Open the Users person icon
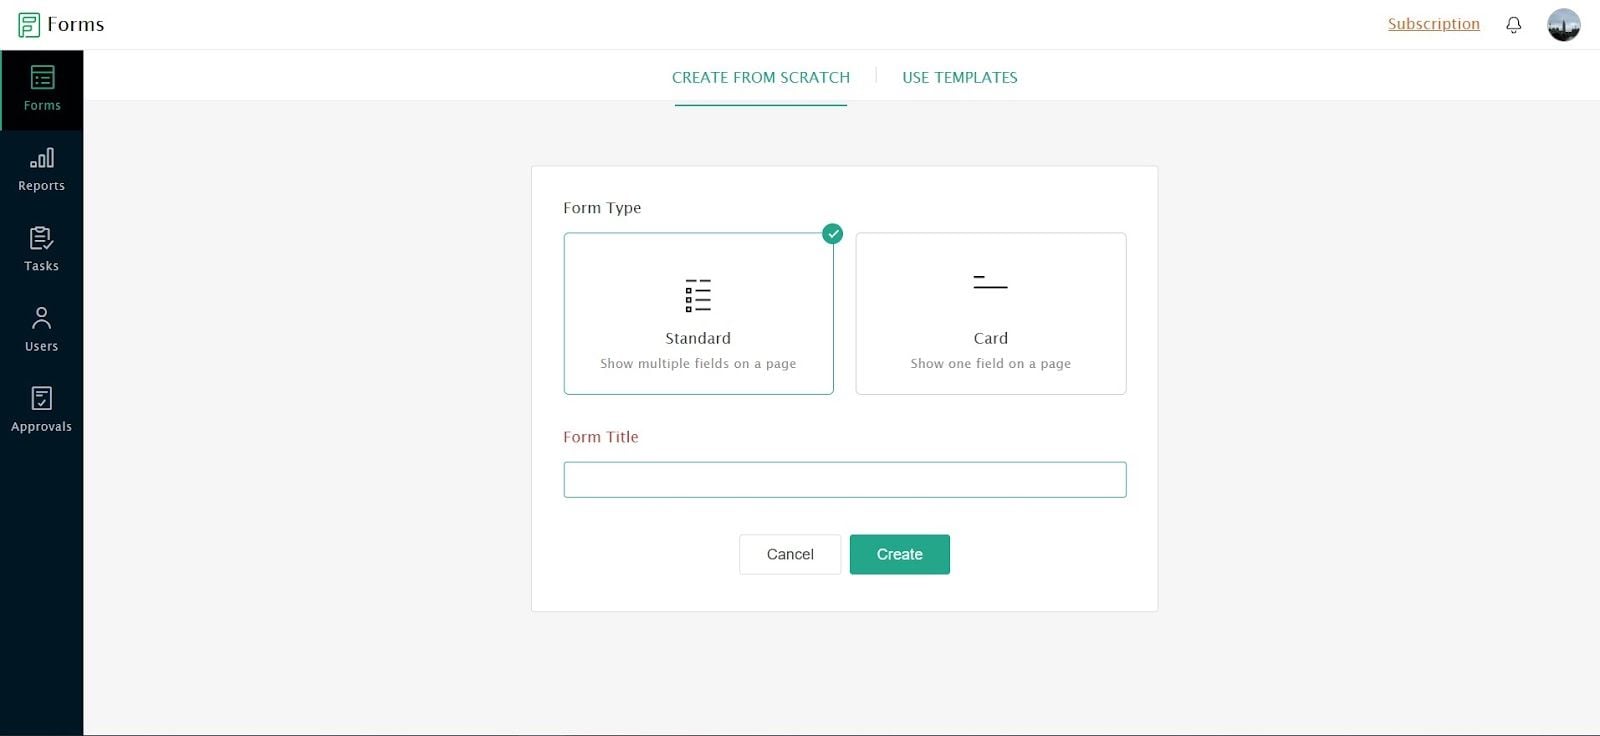 tap(41, 318)
